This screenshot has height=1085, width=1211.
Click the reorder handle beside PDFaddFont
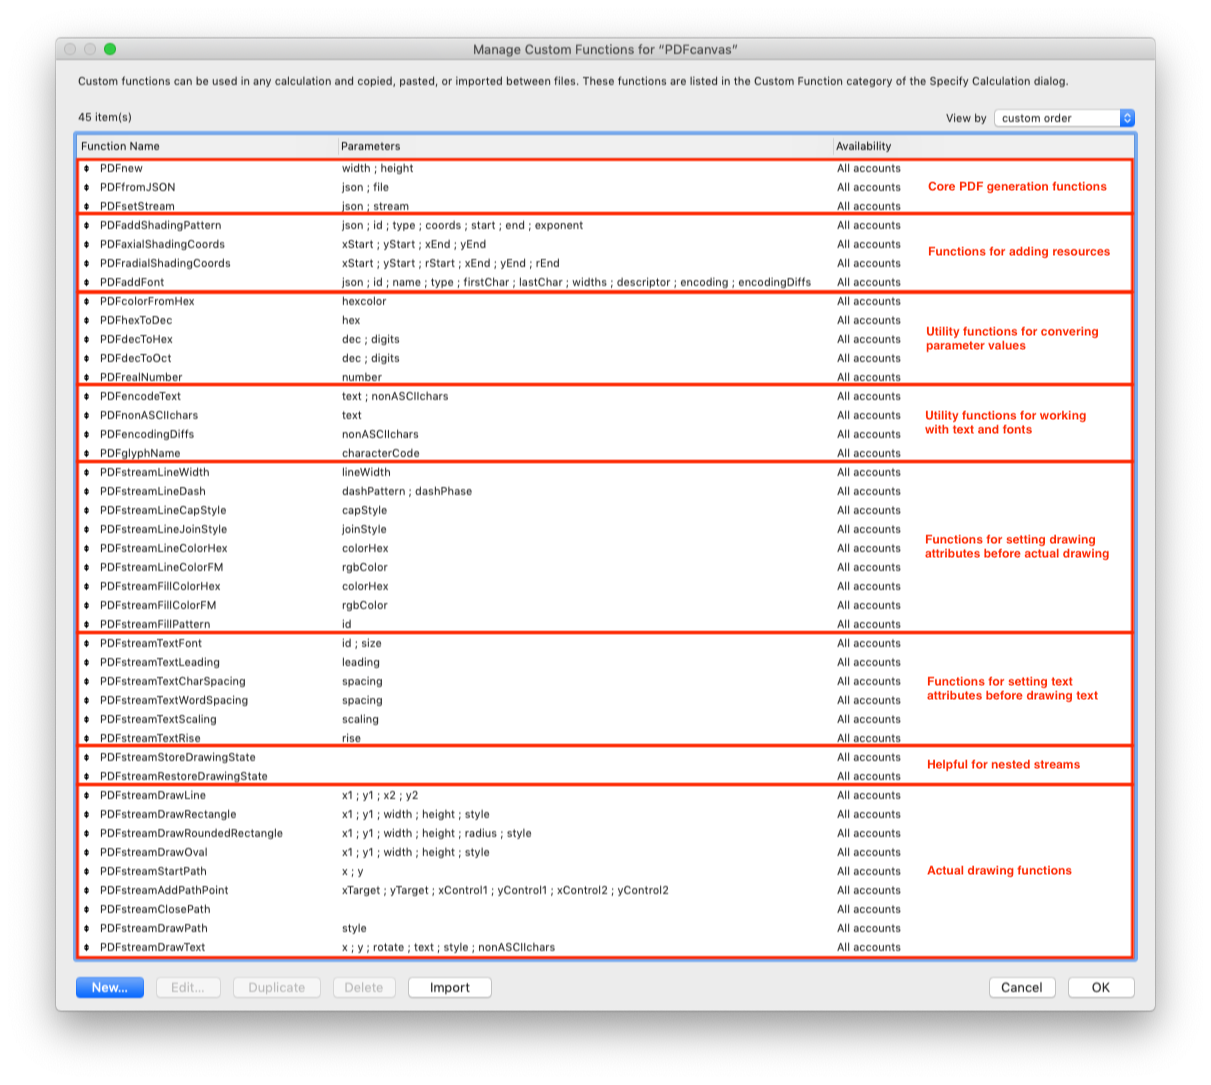tap(87, 282)
